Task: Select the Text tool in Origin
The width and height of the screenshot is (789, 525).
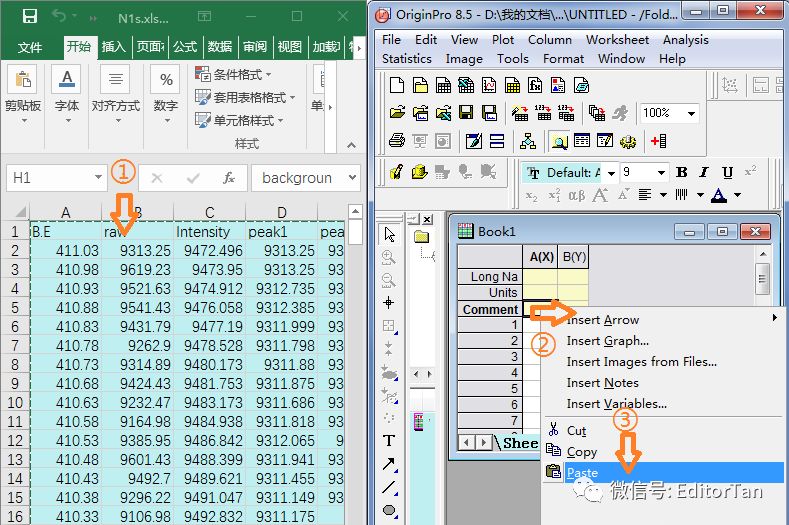Action: tap(389, 441)
